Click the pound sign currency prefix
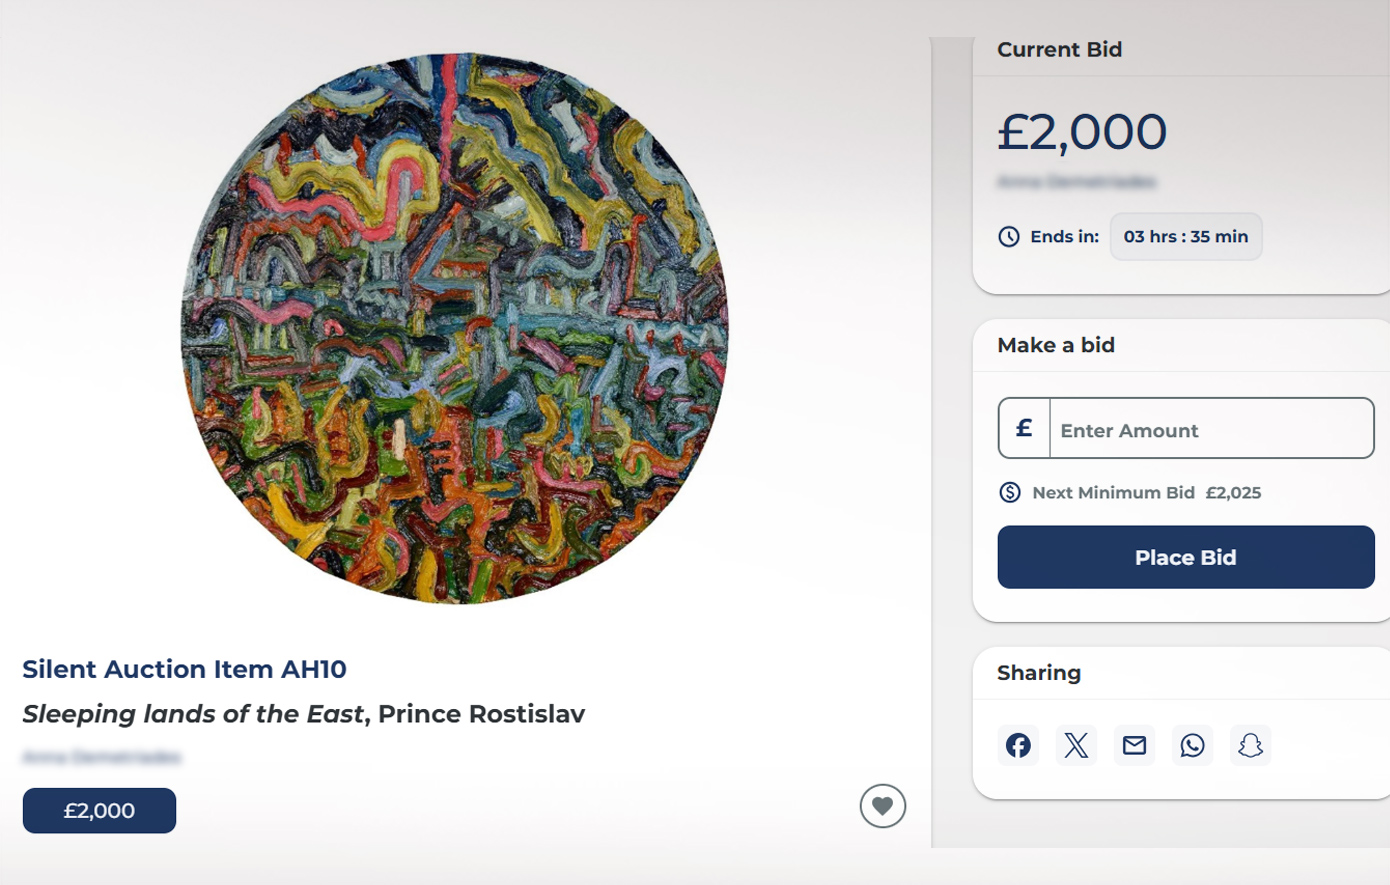1390x885 pixels. 1024,428
